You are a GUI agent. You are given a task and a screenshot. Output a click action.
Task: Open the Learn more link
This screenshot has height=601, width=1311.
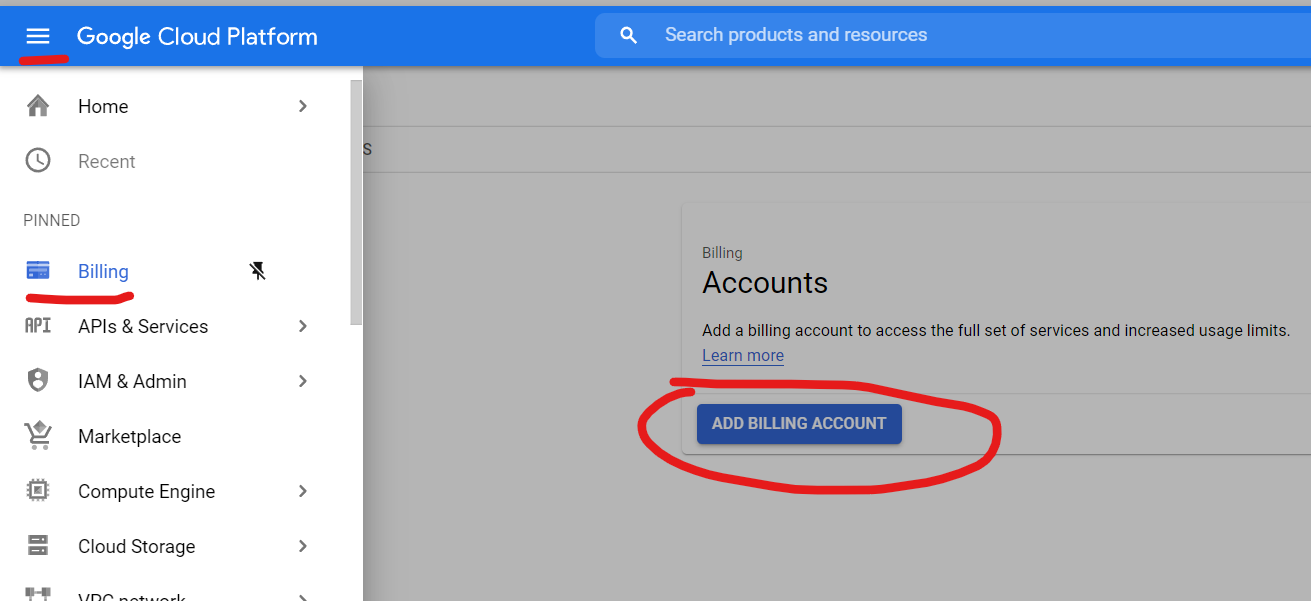(742, 356)
